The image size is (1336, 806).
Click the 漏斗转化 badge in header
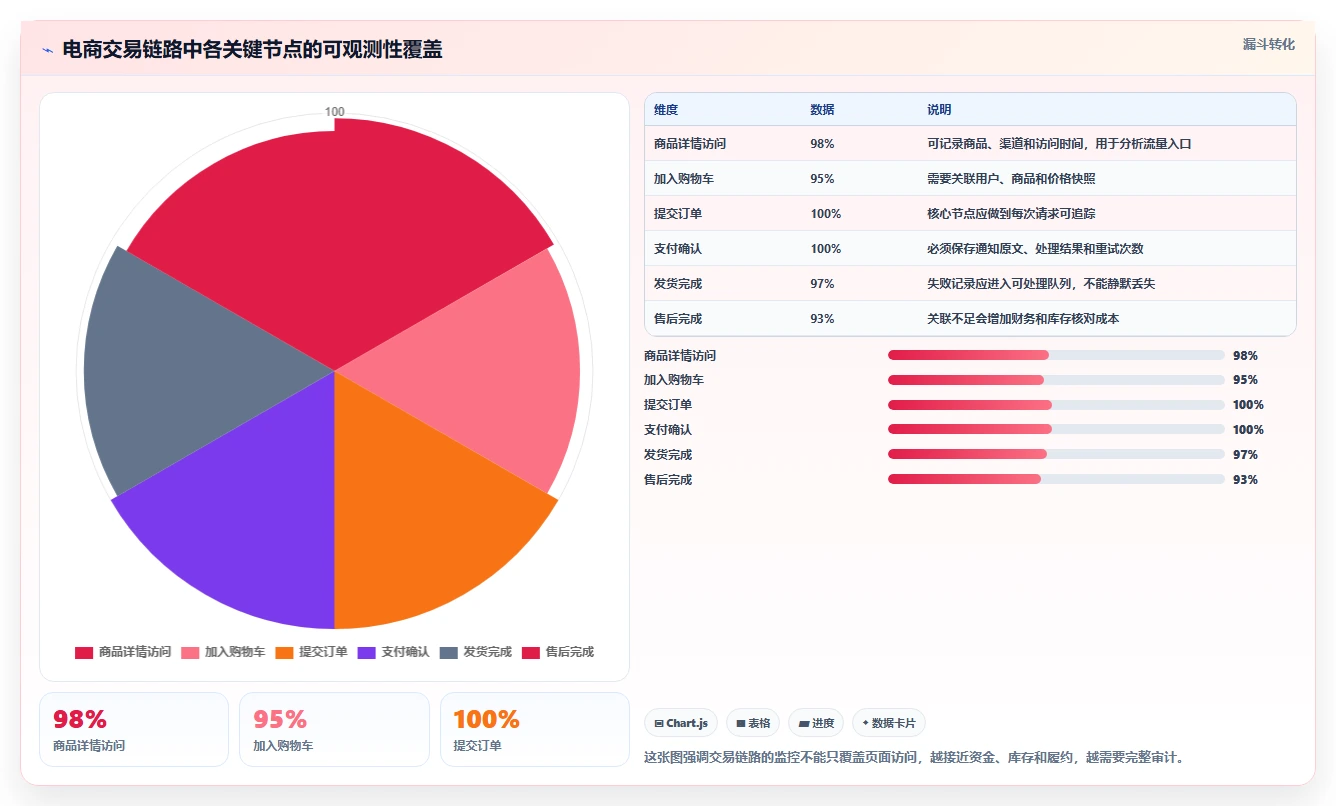[x=1269, y=45]
